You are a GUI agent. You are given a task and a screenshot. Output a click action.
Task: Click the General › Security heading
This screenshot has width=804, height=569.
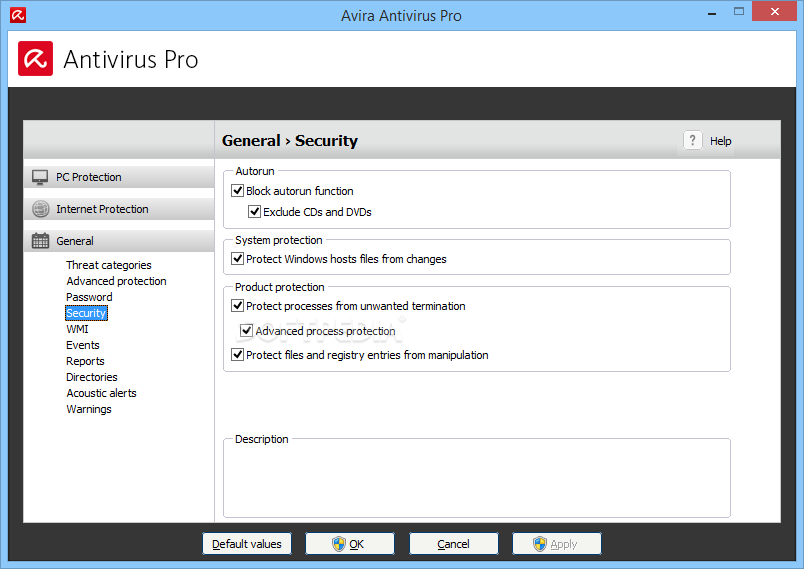(x=290, y=140)
